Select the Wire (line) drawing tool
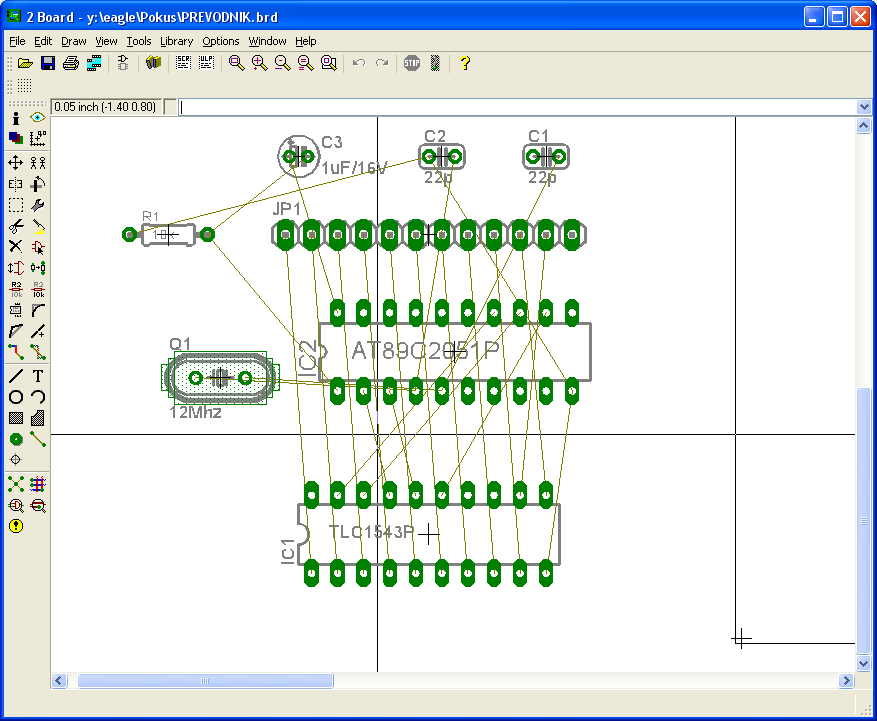Screen dimensions: 877x721 16,376
